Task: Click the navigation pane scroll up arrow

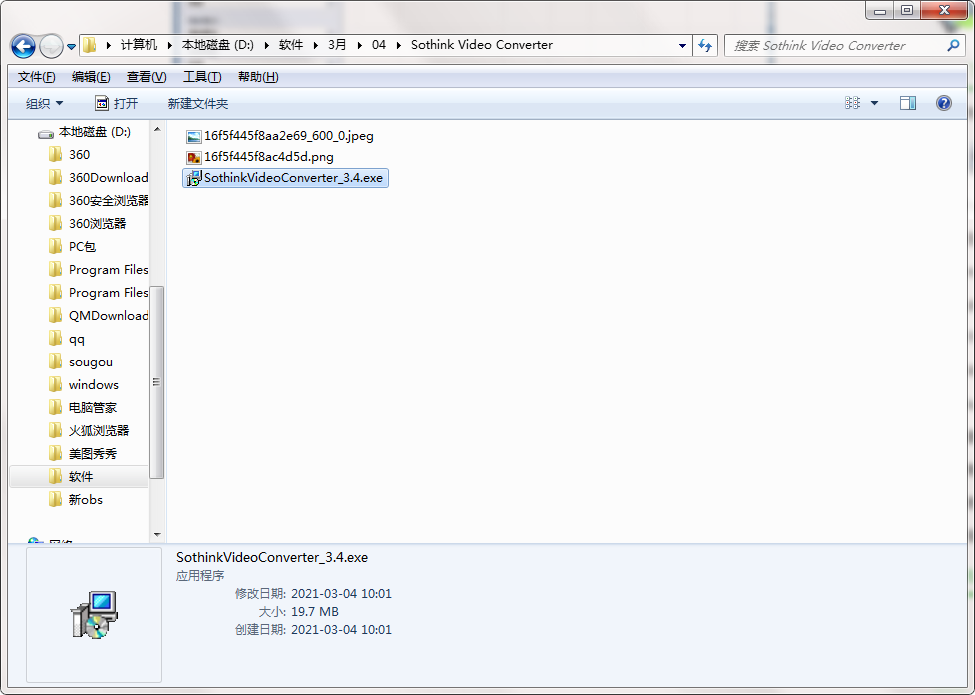Action: click(157, 129)
